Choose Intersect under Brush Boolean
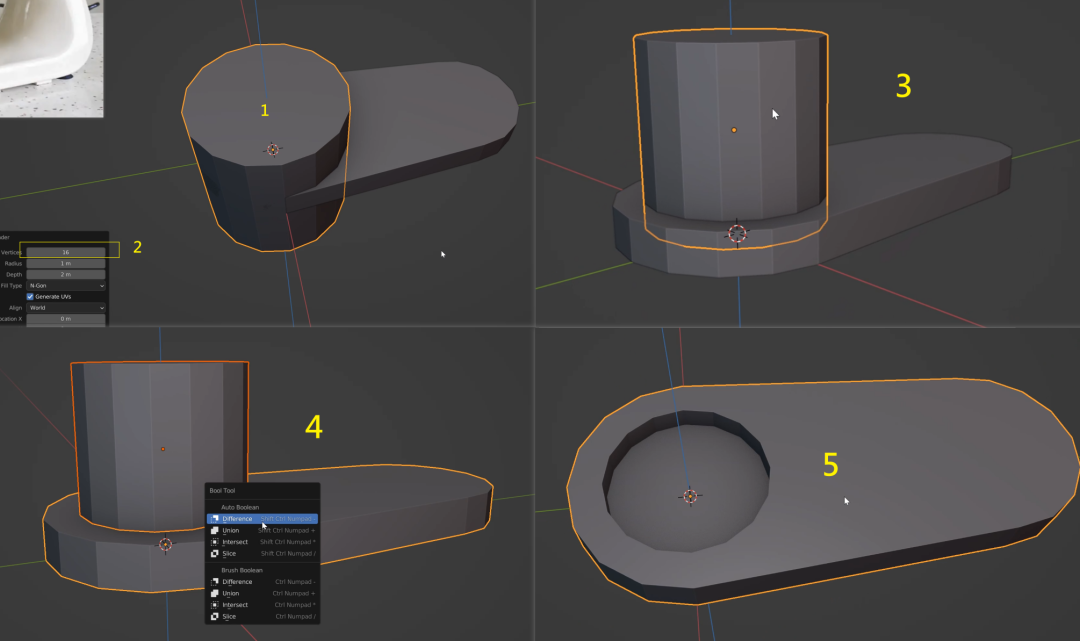 click(x=262, y=605)
